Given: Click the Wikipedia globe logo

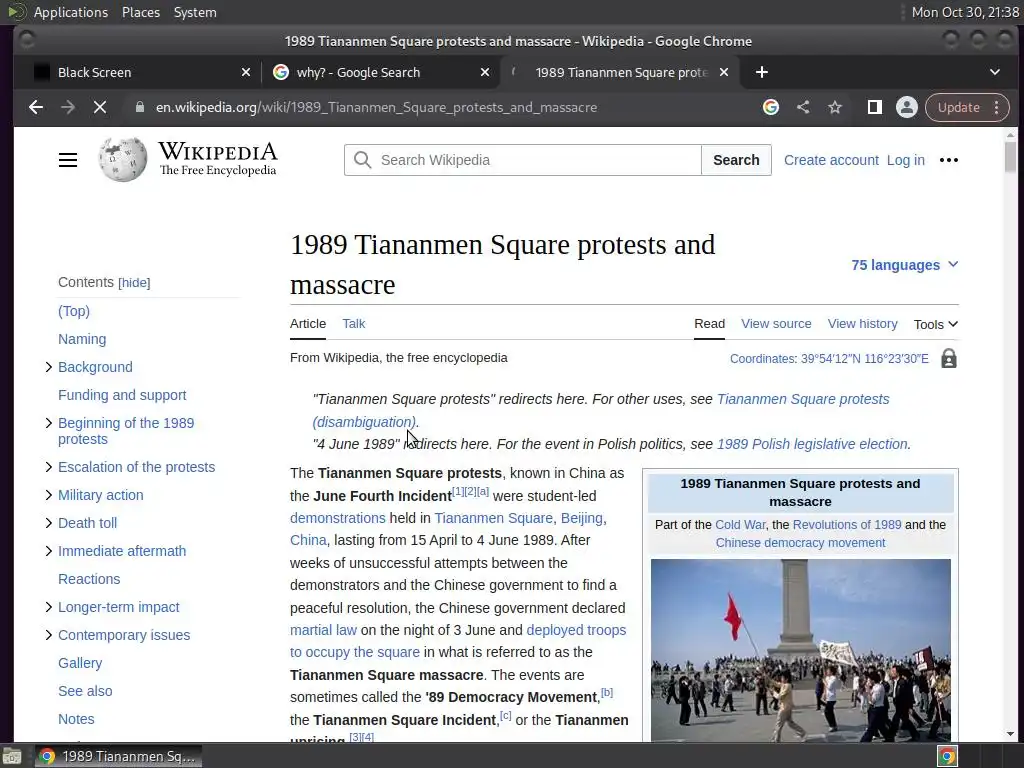Looking at the screenshot, I should pyautogui.click(x=123, y=159).
